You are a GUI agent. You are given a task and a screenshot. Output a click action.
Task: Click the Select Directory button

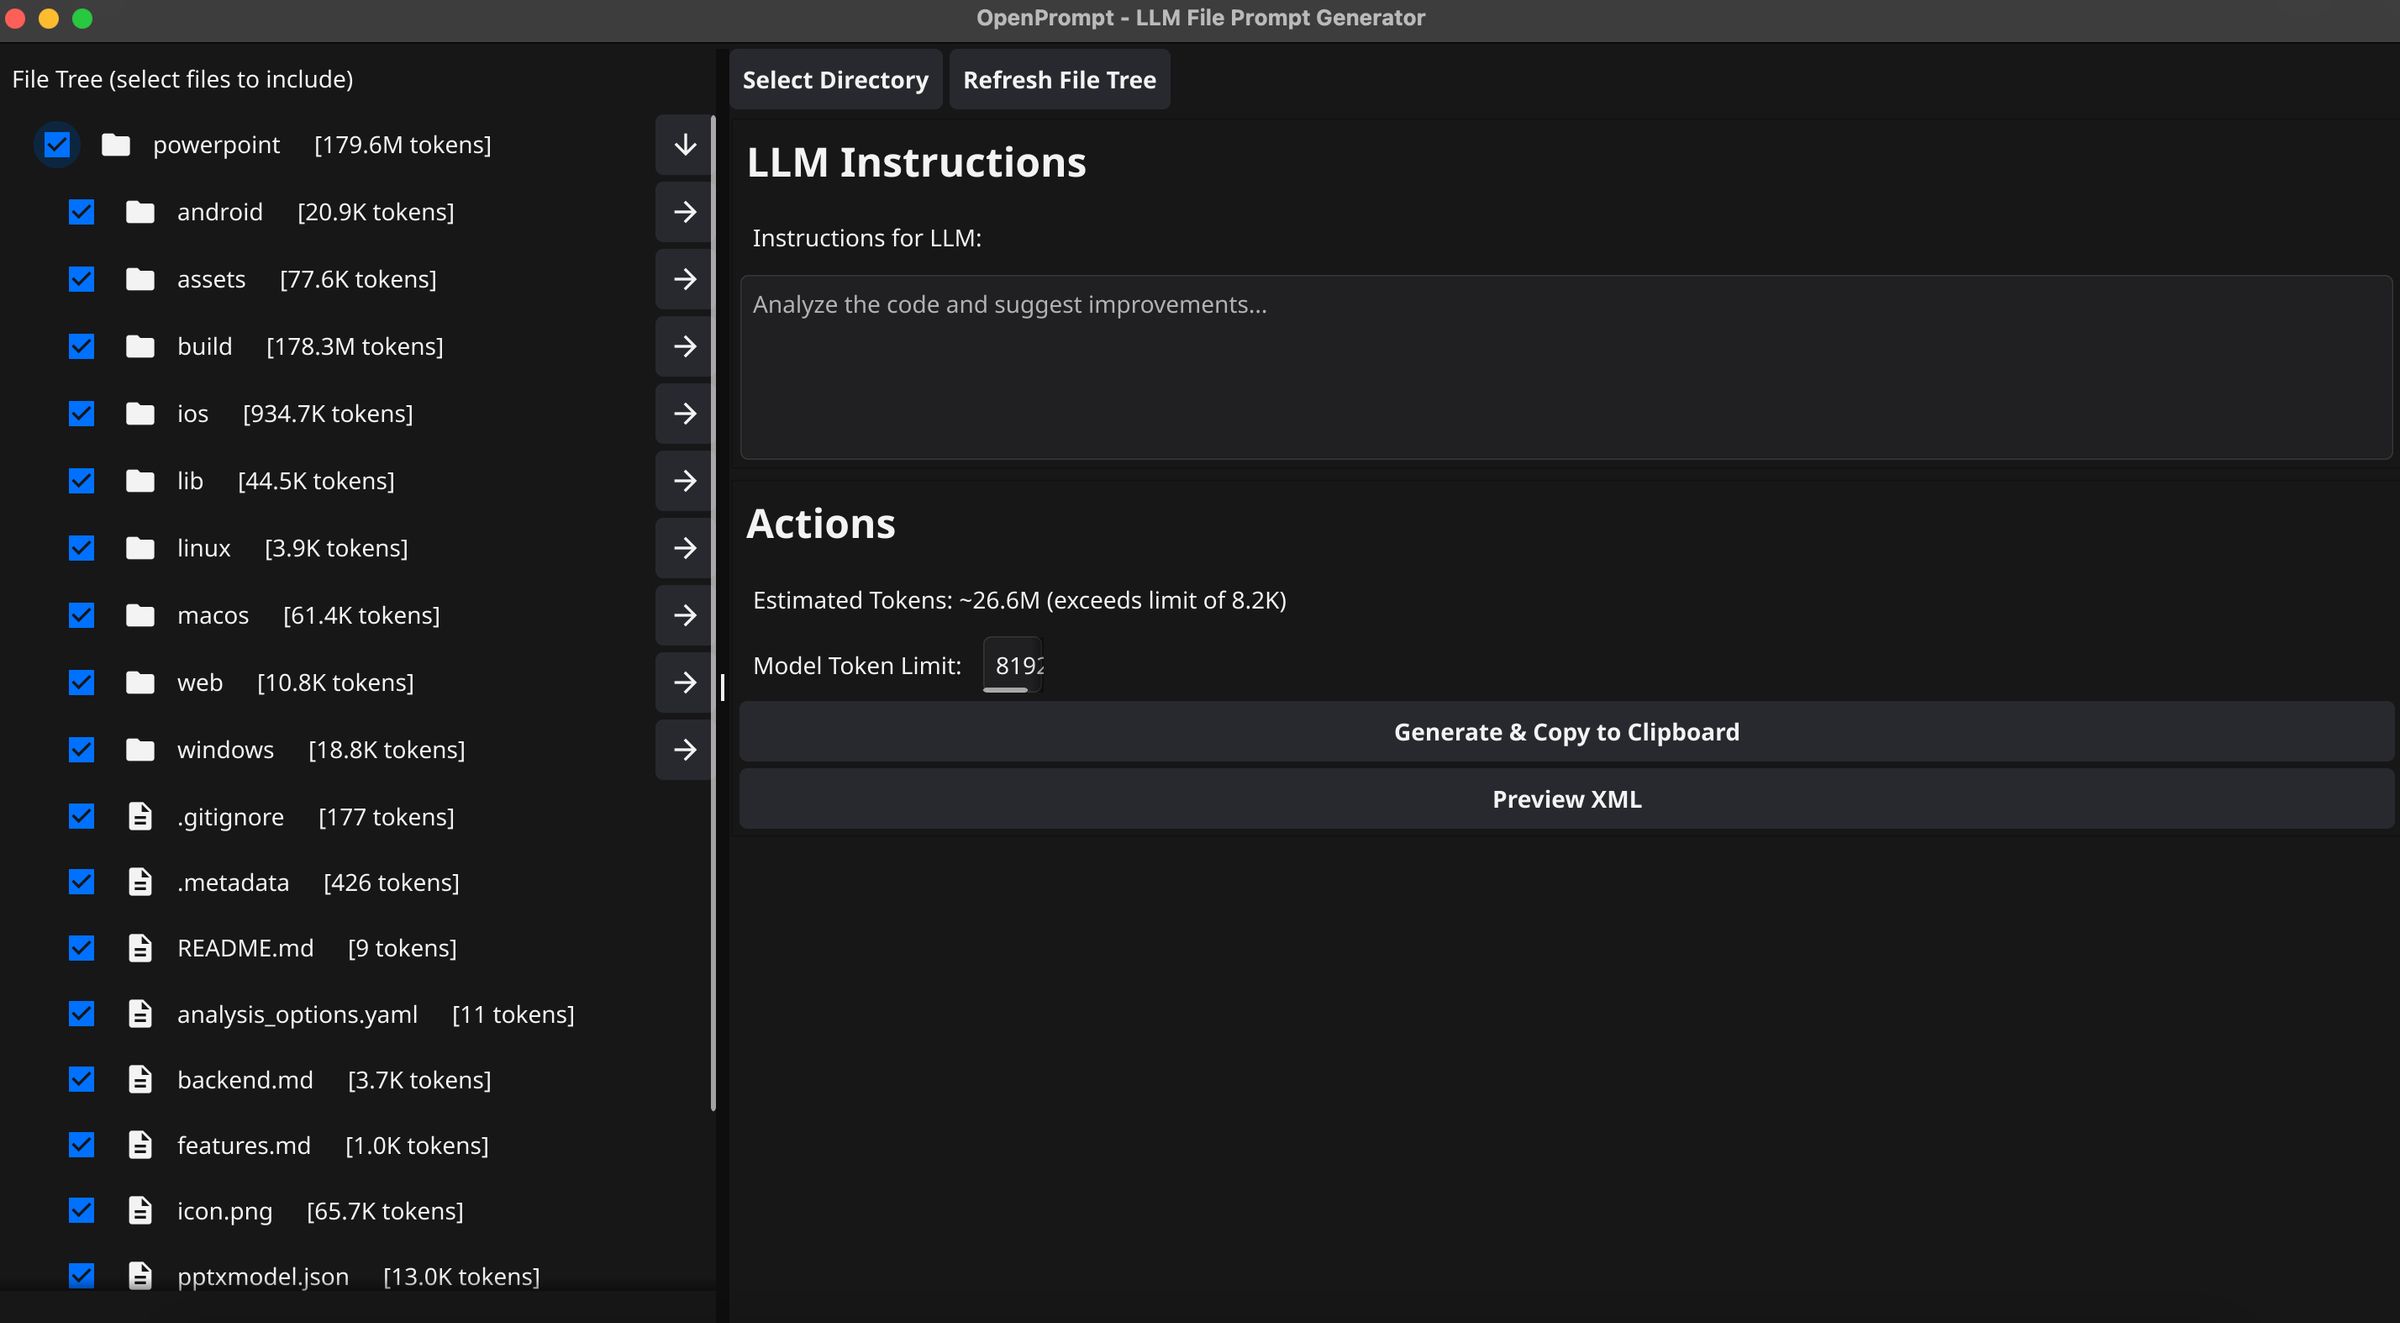(835, 79)
